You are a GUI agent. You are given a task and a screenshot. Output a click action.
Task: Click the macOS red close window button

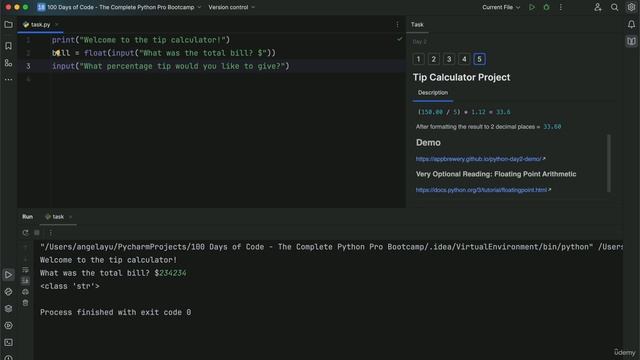click(x=8, y=7)
